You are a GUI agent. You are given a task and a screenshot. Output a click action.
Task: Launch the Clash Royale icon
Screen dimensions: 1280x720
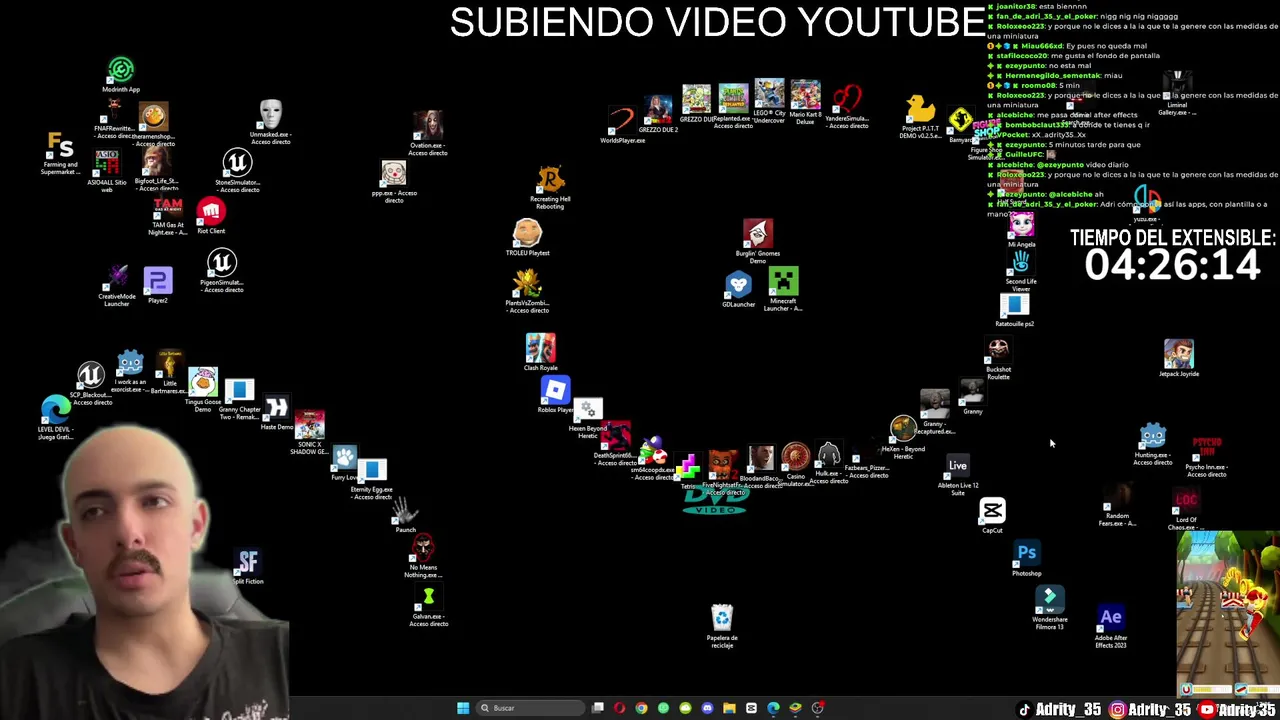pos(540,353)
